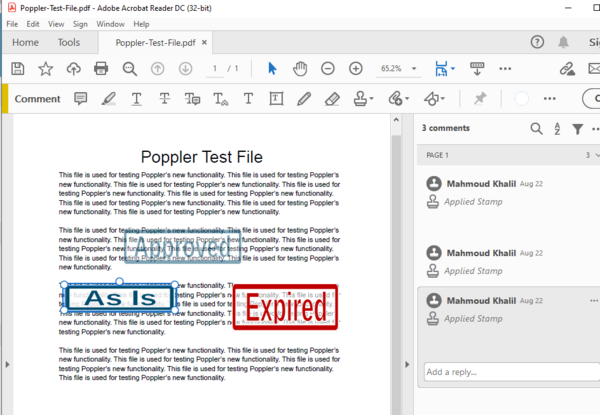The image size is (600, 415).
Task: Select the Eraser tool
Action: [x=333, y=99]
